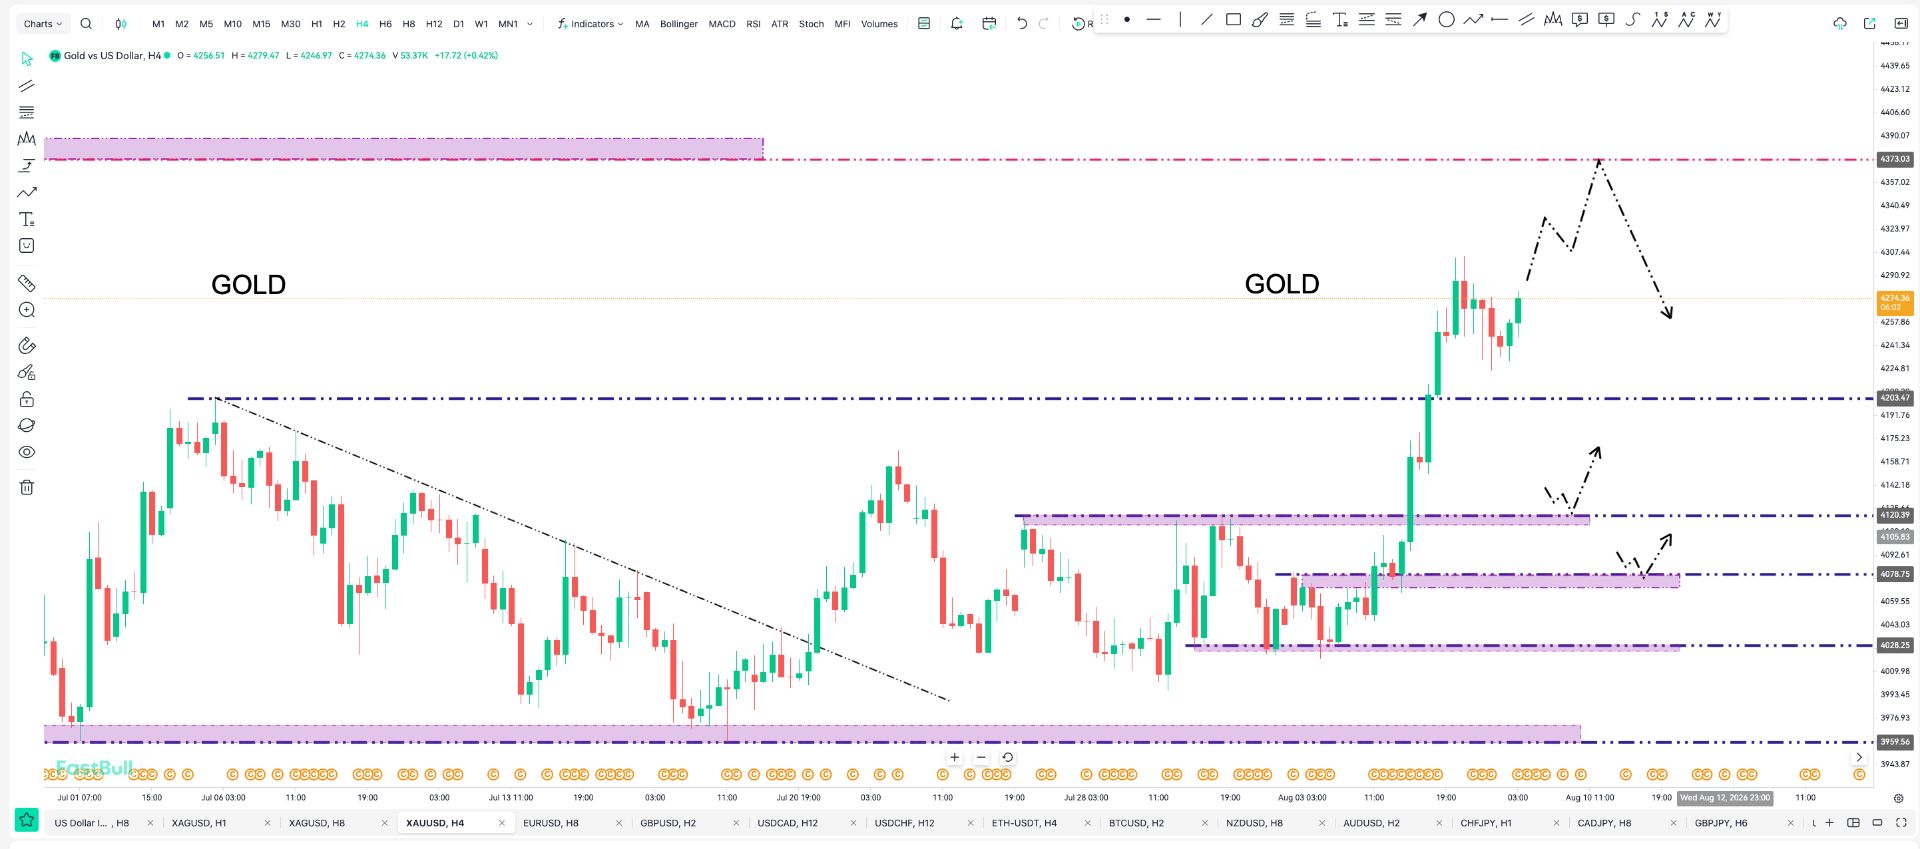Expand more timeframes chevron after MN1
Screen dimensions: 1920x849
(530, 24)
